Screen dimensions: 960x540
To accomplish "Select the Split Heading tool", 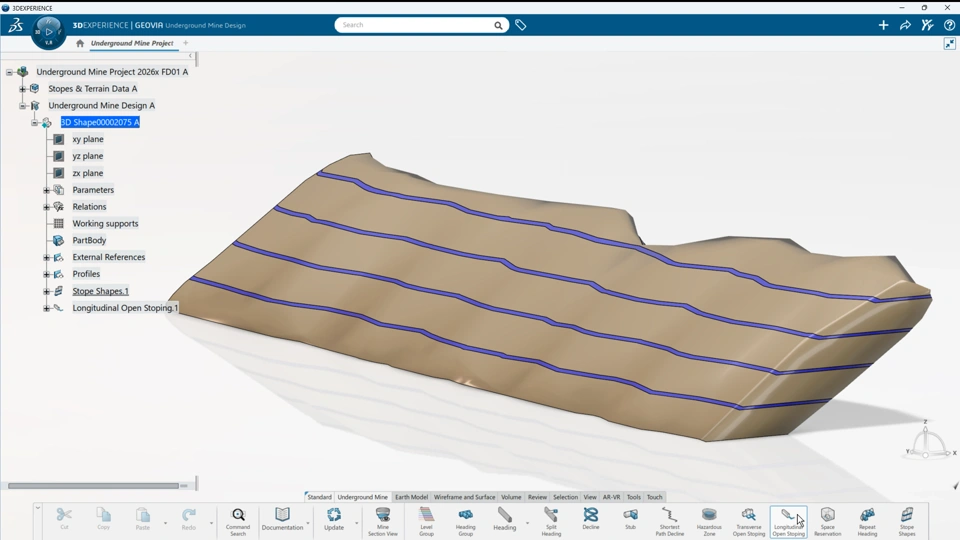I will [x=551, y=522].
